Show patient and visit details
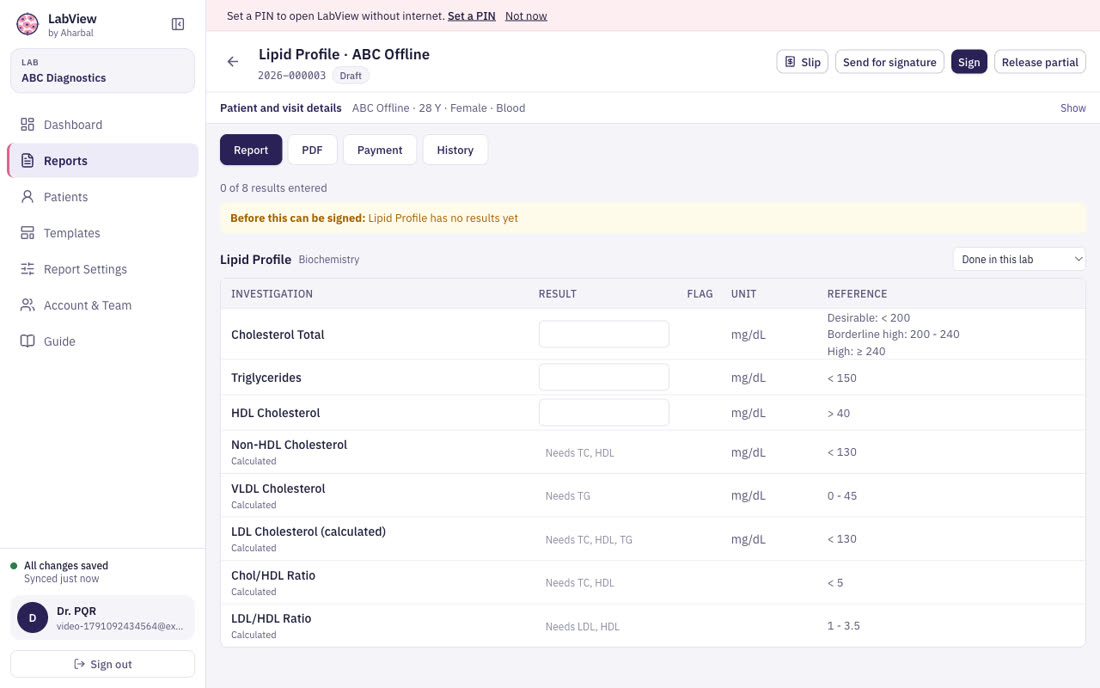The width and height of the screenshot is (1100, 688). (x=1073, y=108)
